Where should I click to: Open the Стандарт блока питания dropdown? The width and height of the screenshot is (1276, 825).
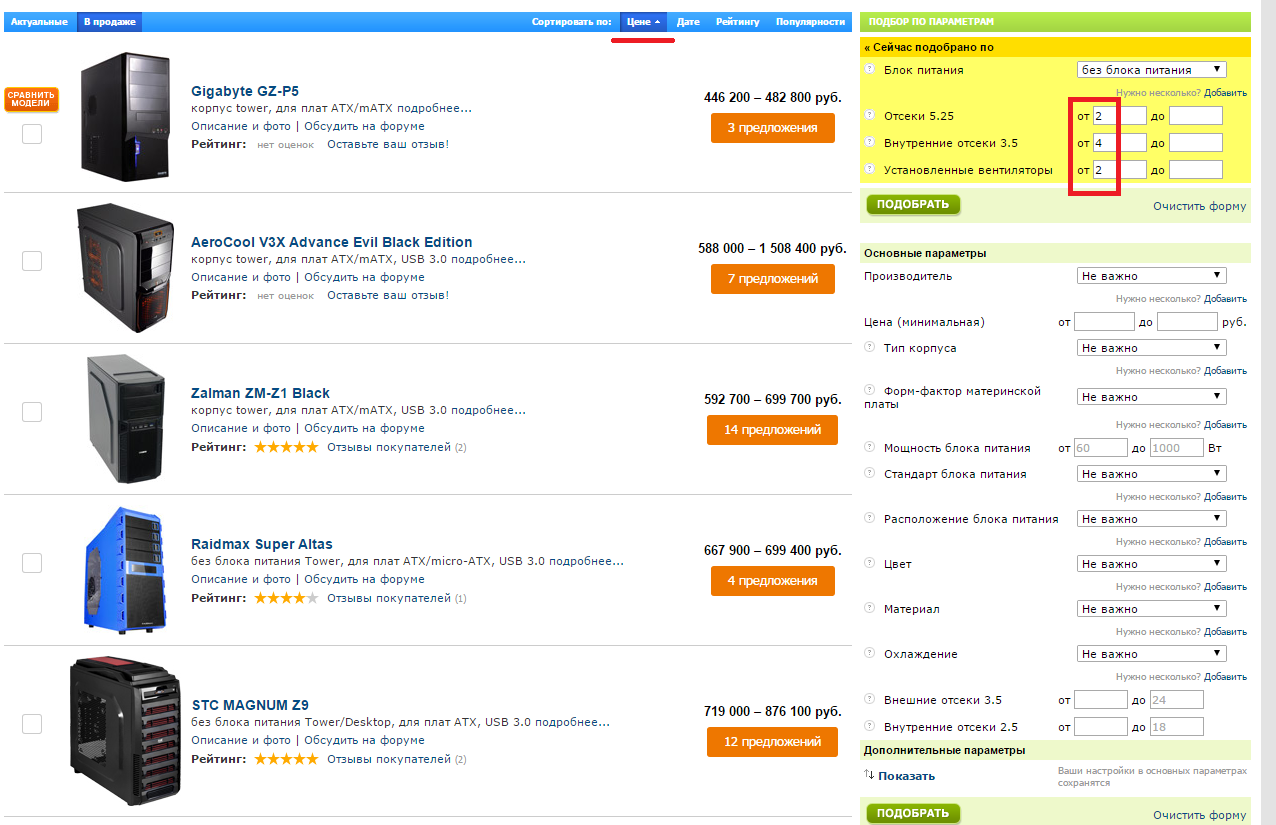point(1152,474)
